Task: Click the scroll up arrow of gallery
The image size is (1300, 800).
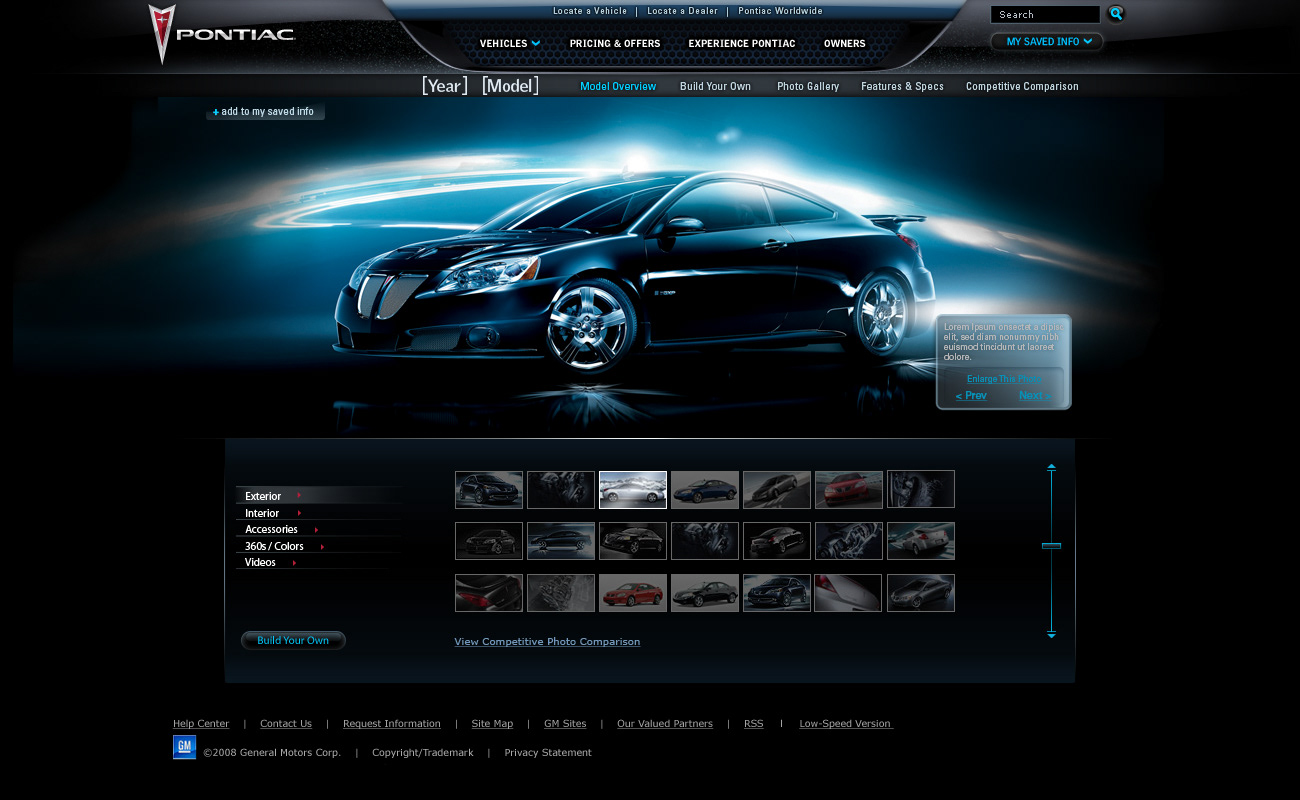Action: [1051, 467]
